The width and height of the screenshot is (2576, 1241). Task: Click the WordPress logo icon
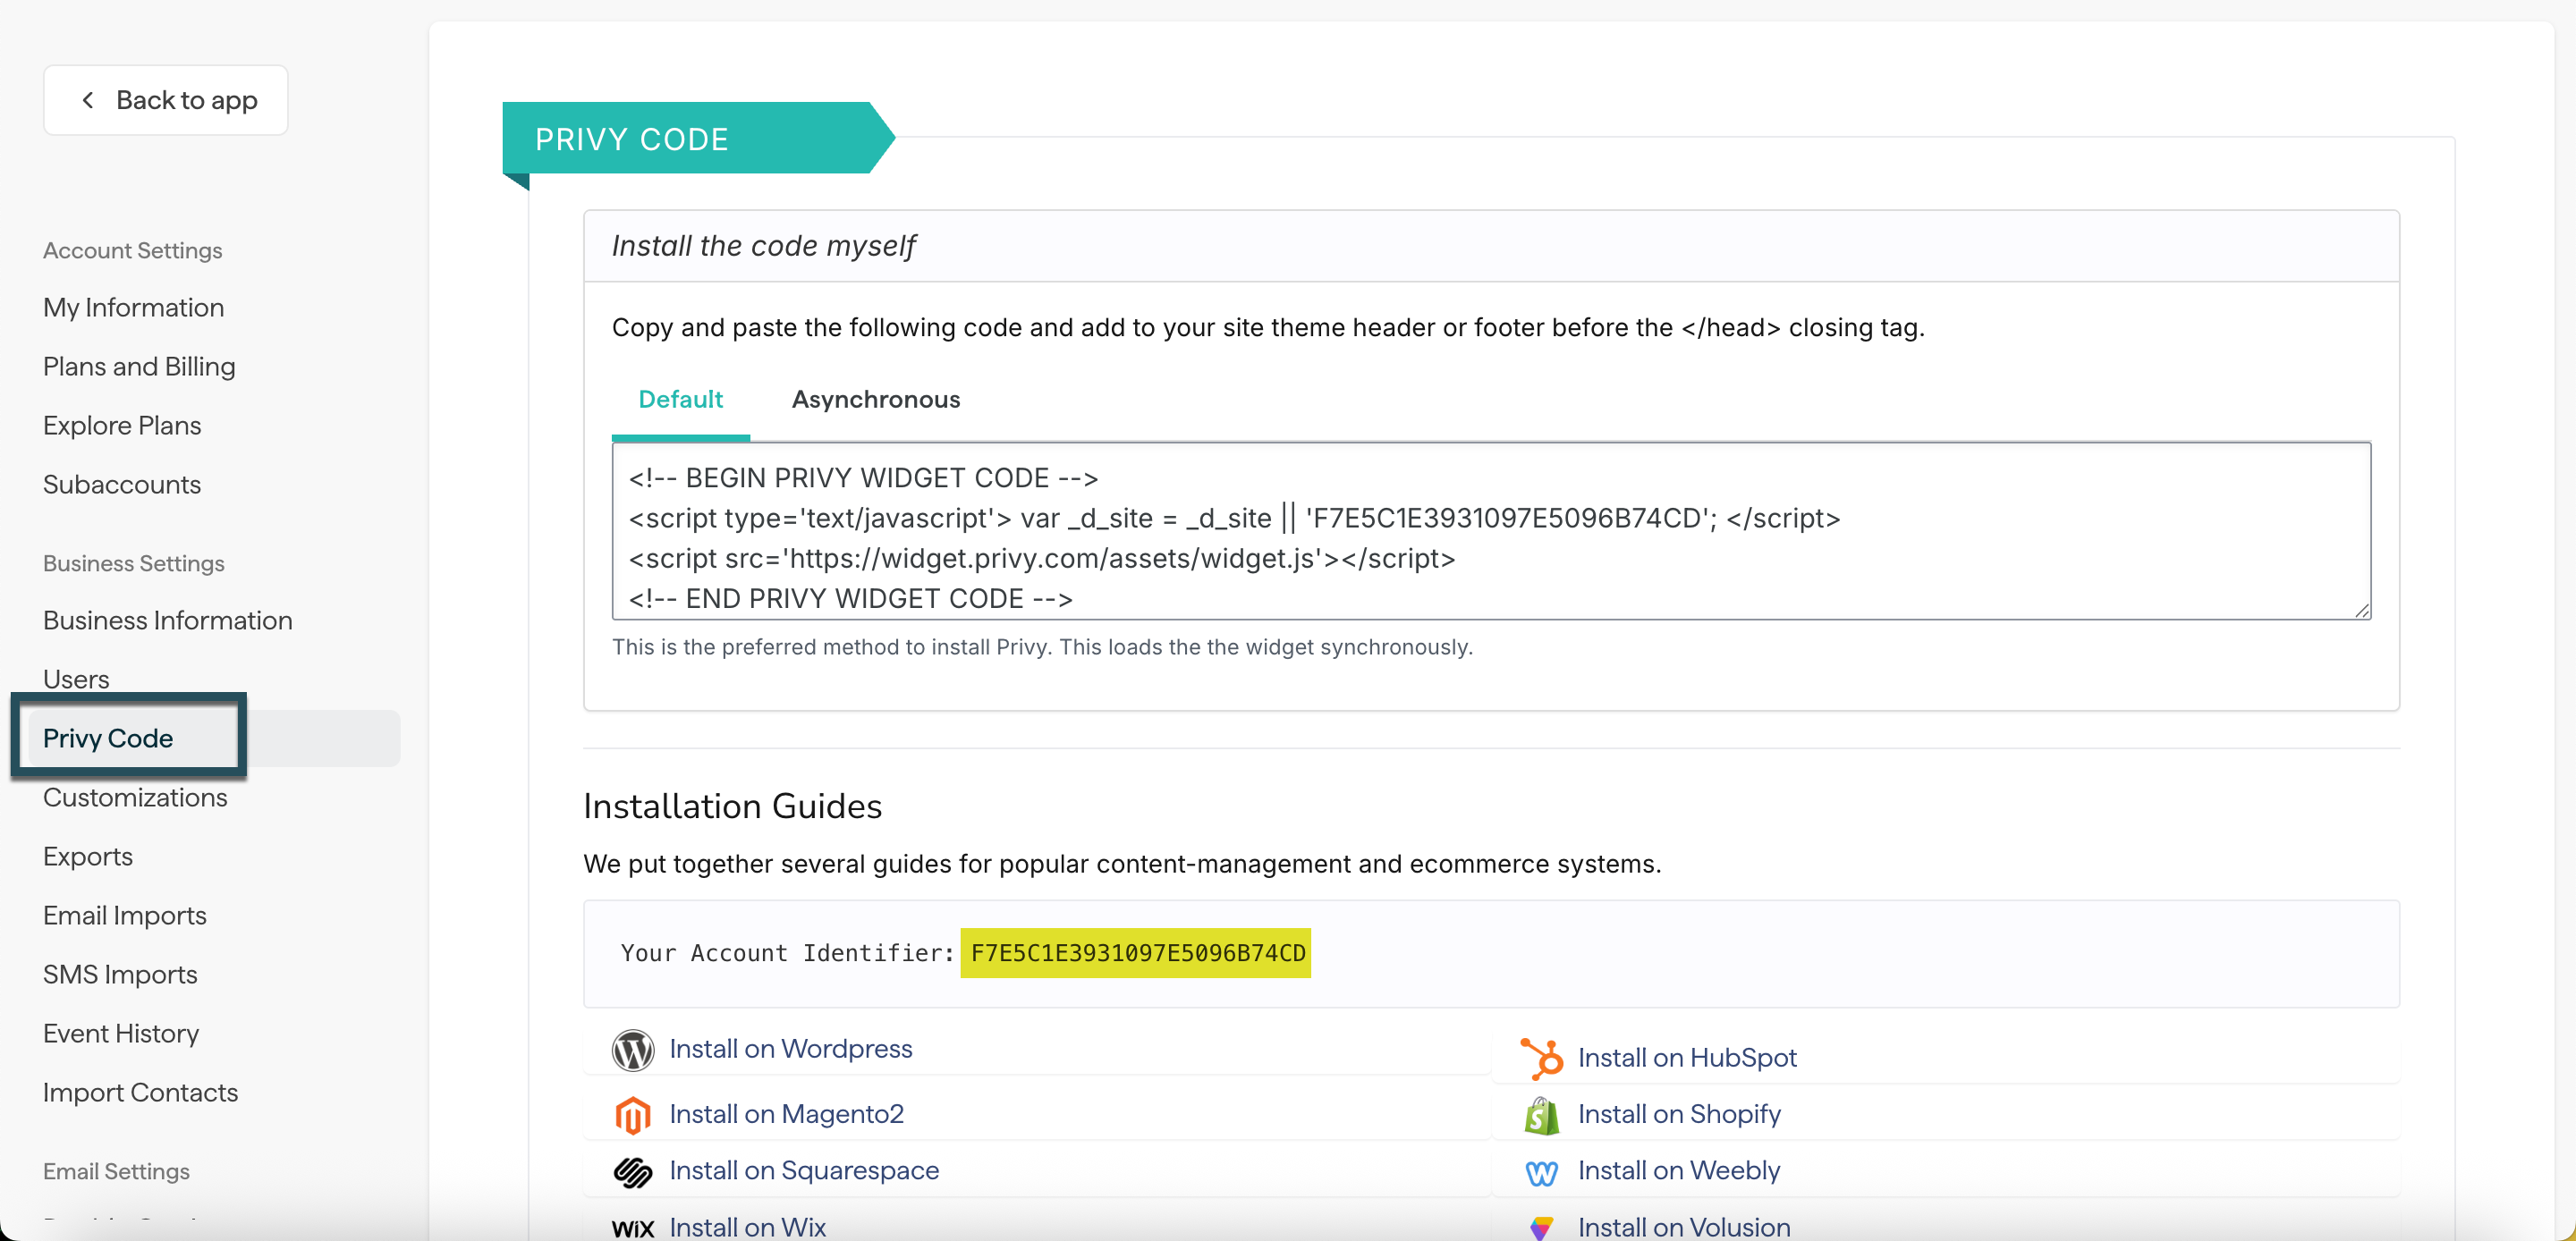[x=632, y=1049]
